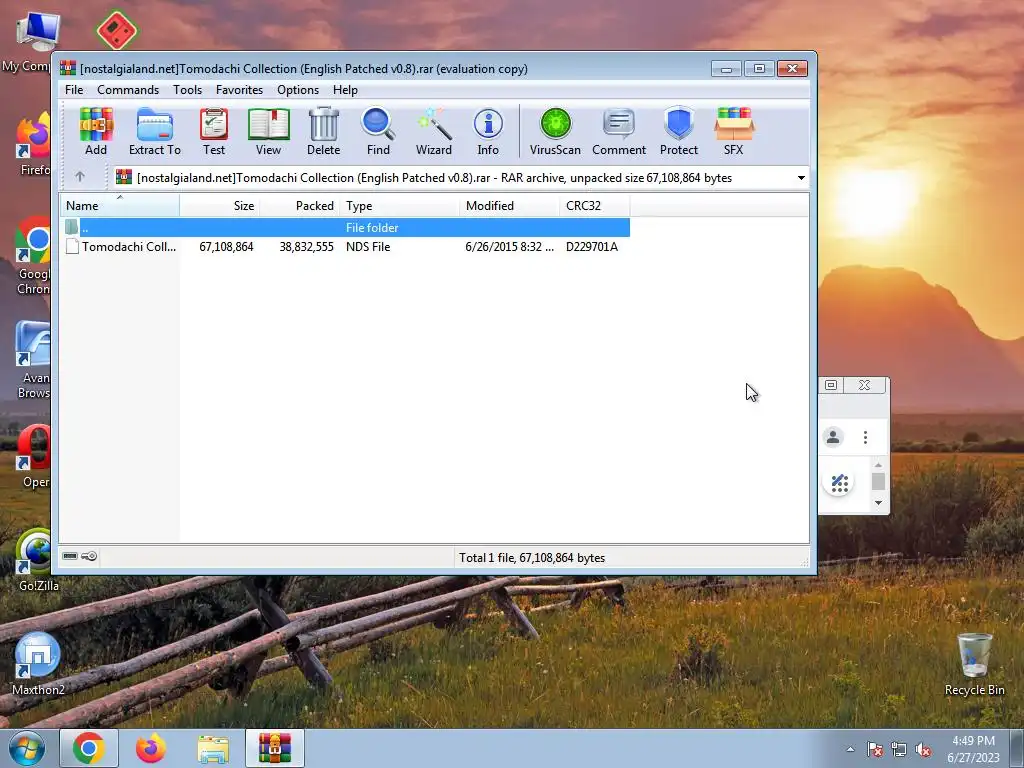Click the D229701A CRC32 value
This screenshot has width=1024, height=768.
pyautogui.click(x=592, y=247)
